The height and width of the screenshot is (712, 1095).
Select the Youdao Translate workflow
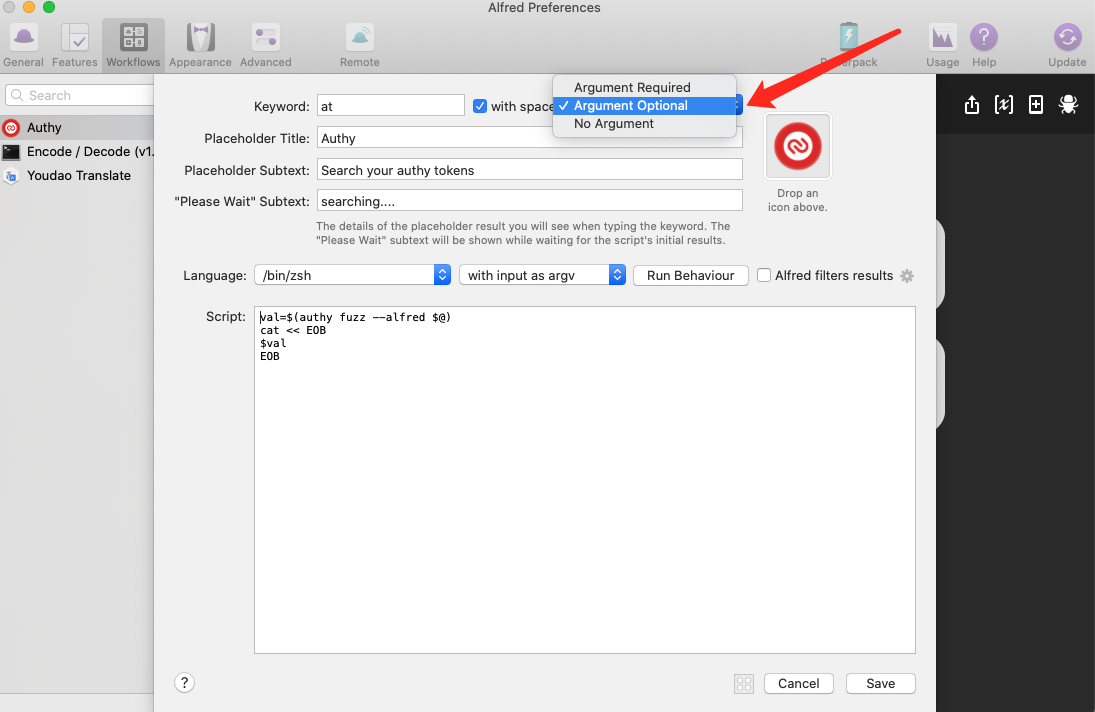point(77,175)
